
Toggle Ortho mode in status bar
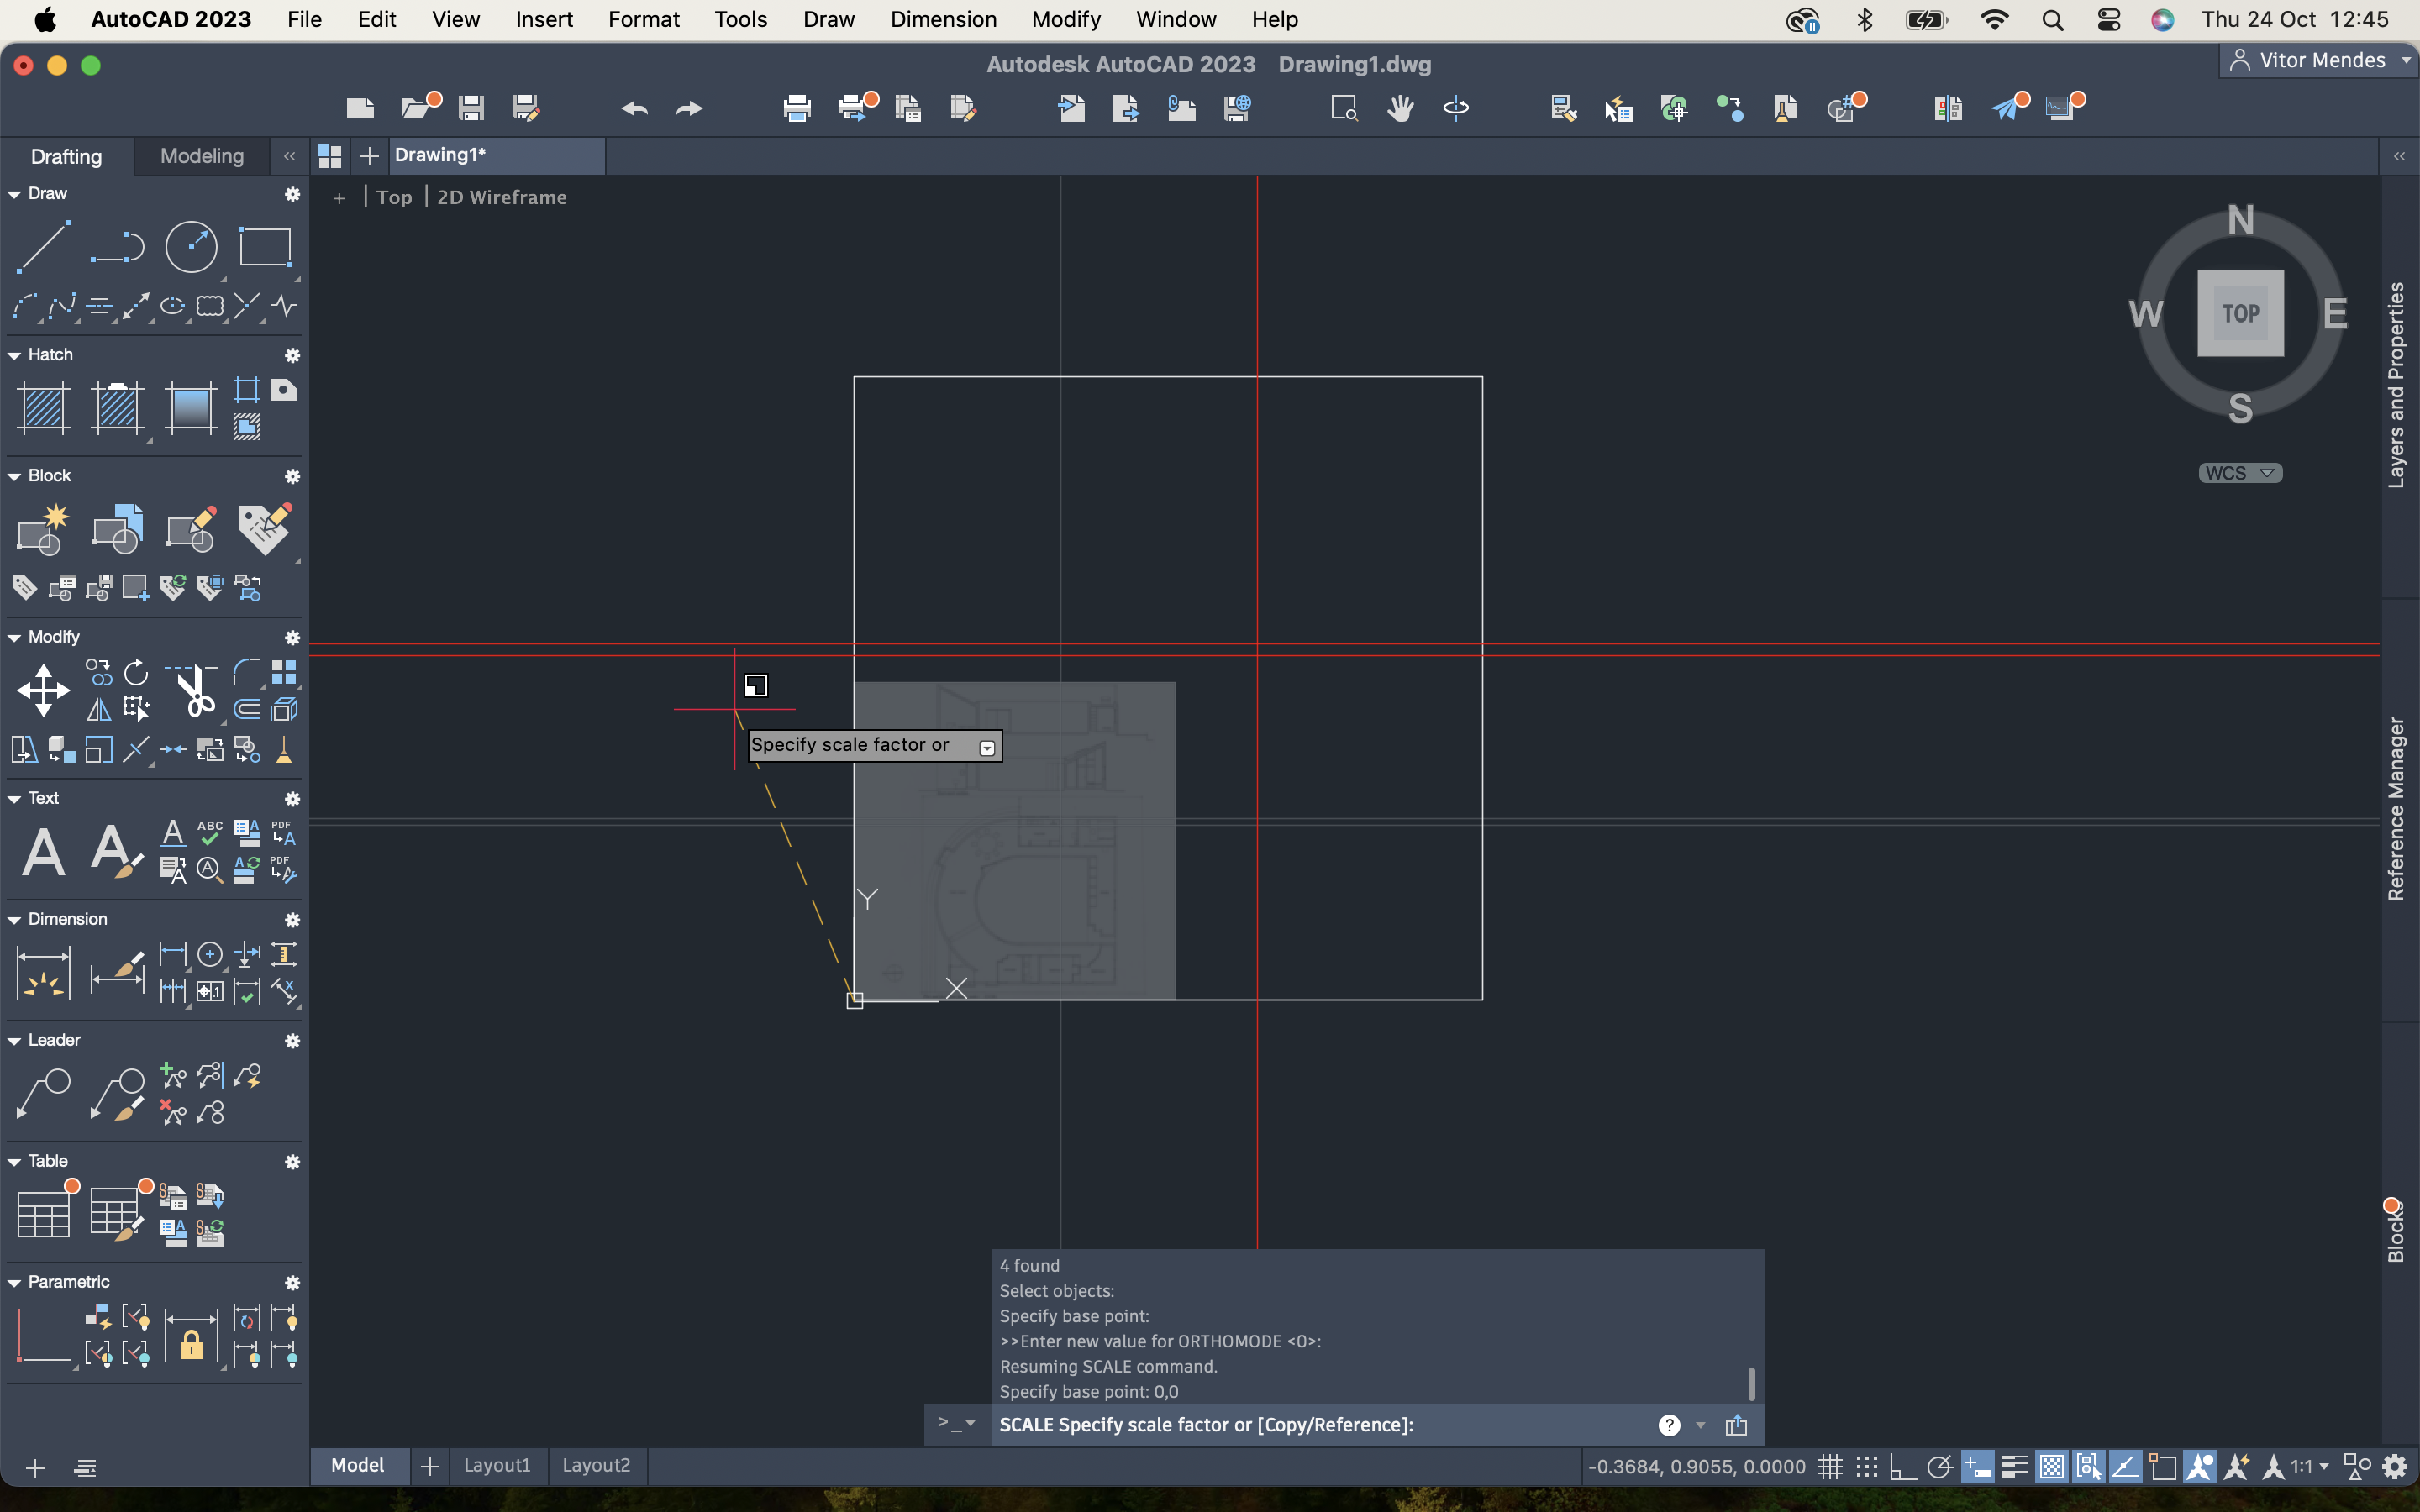click(x=1902, y=1467)
